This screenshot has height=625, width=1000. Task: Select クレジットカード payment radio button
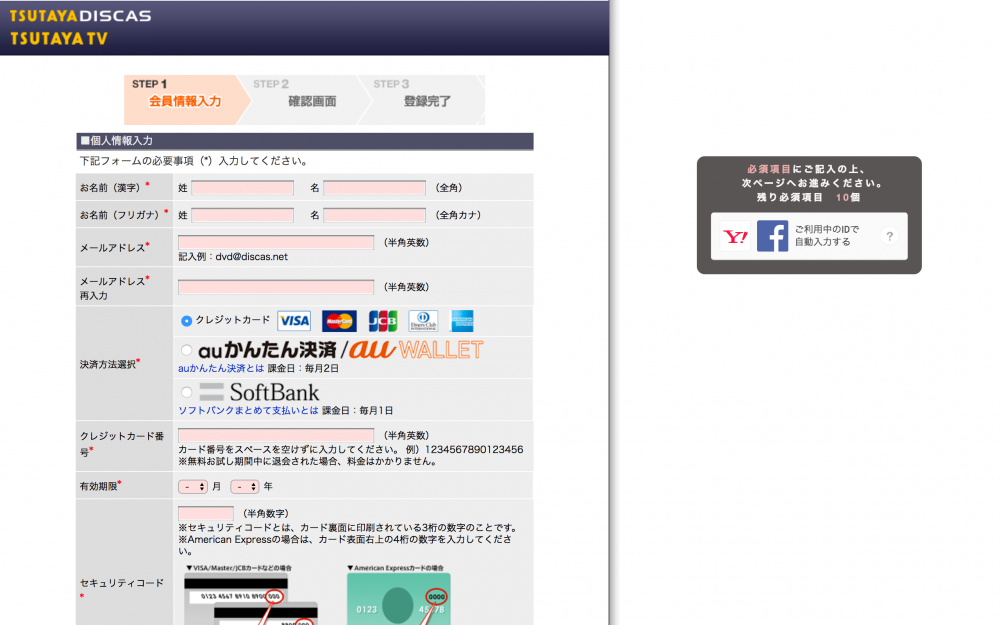(186, 321)
